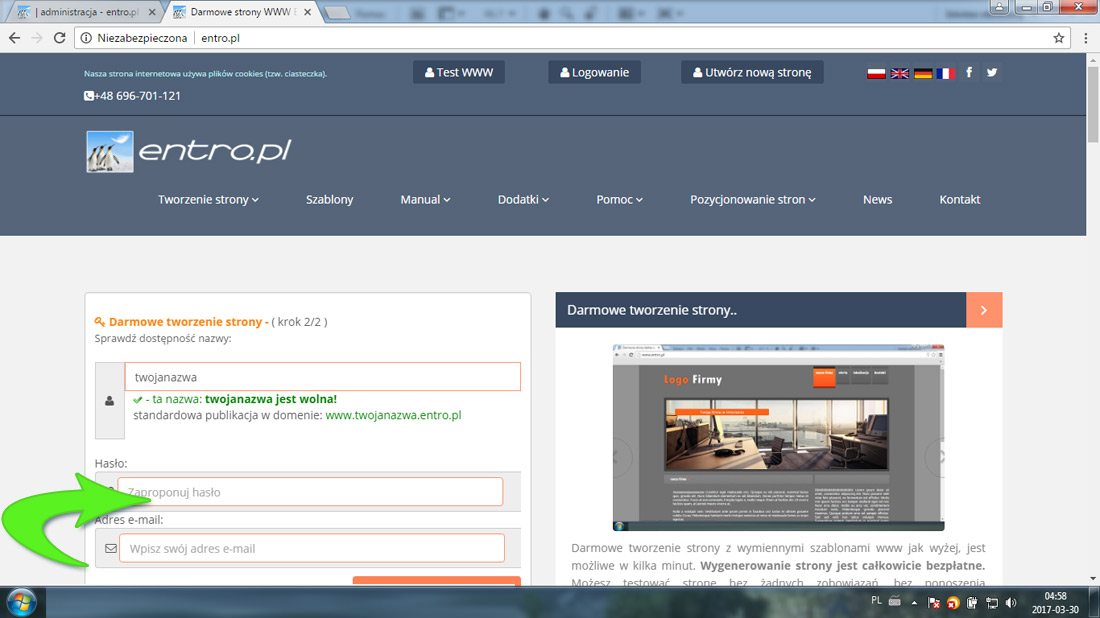This screenshot has width=1100, height=618.
Task: Switch language to English flag
Action: 899,73
